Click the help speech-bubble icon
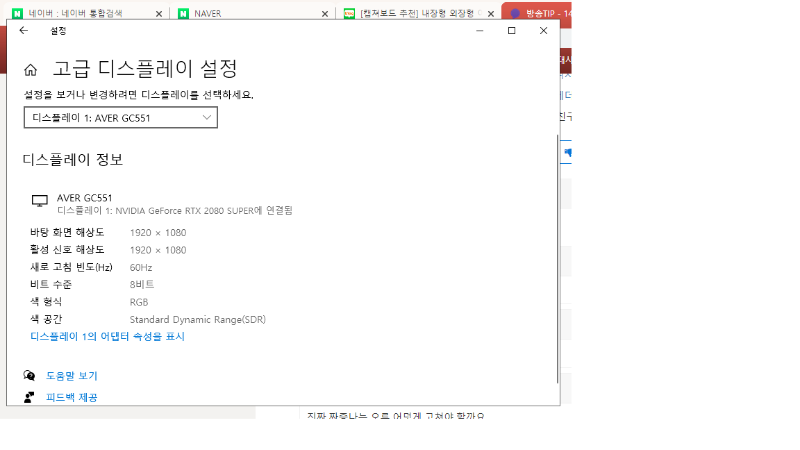The height and width of the screenshot is (450, 800). coord(29,376)
